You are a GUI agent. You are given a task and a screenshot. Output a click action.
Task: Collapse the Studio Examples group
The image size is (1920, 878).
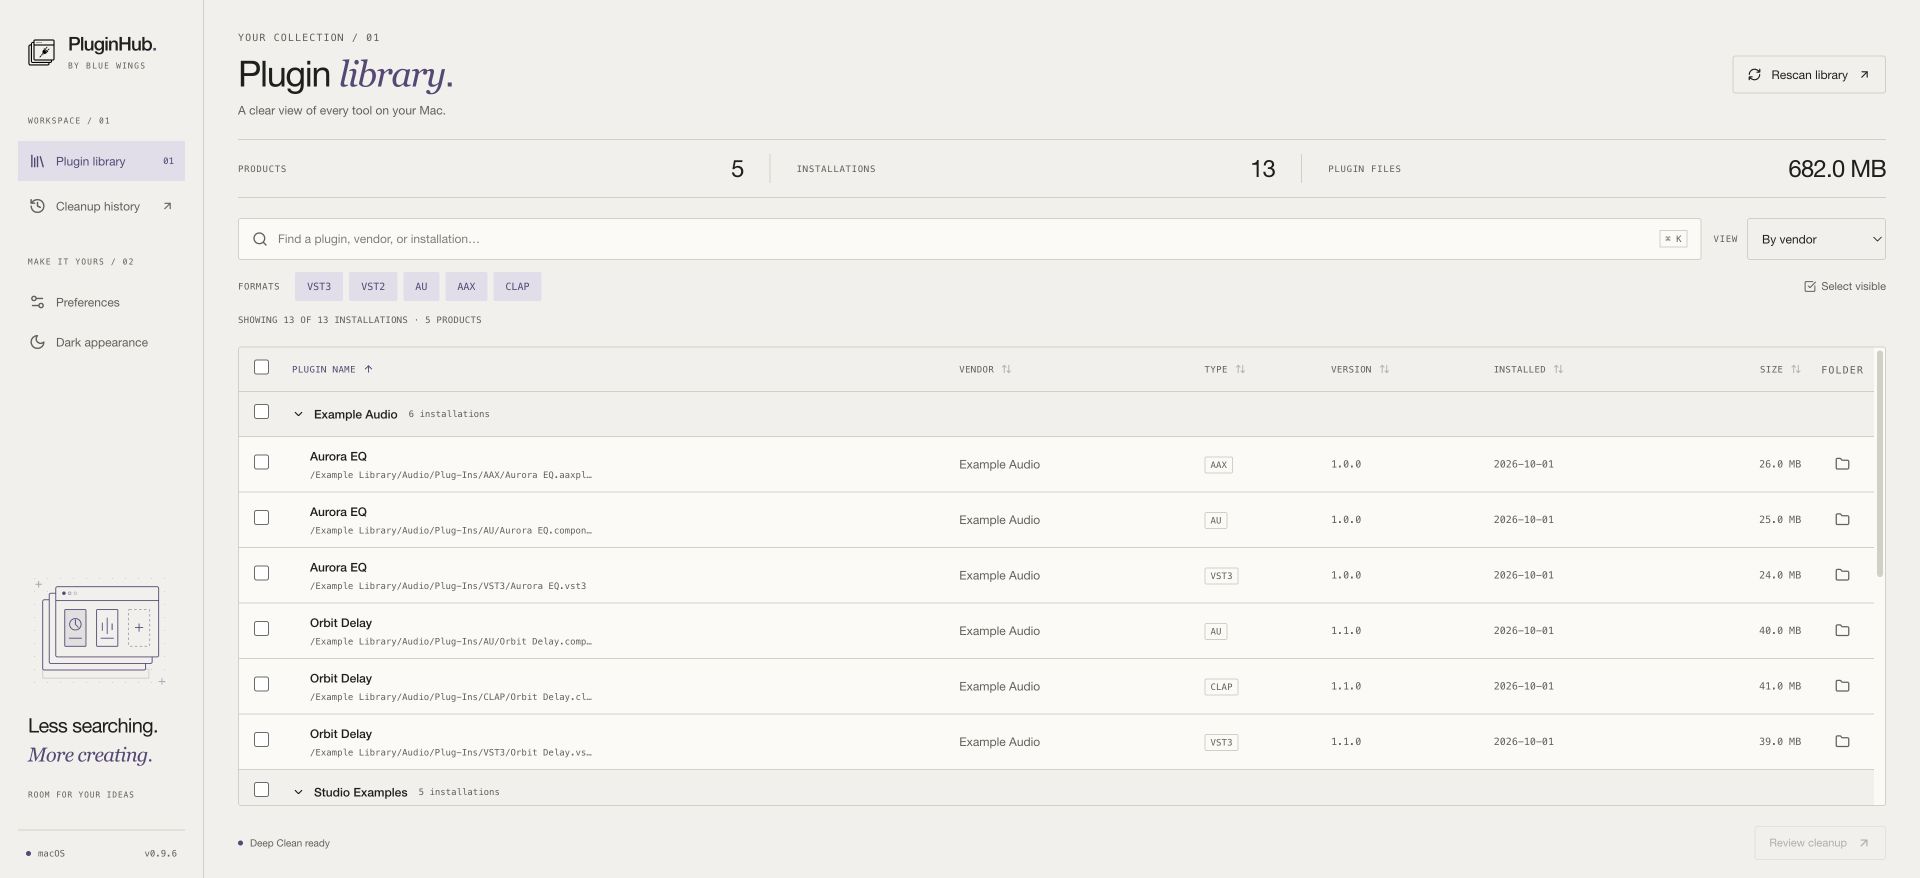pyautogui.click(x=298, y=792)
